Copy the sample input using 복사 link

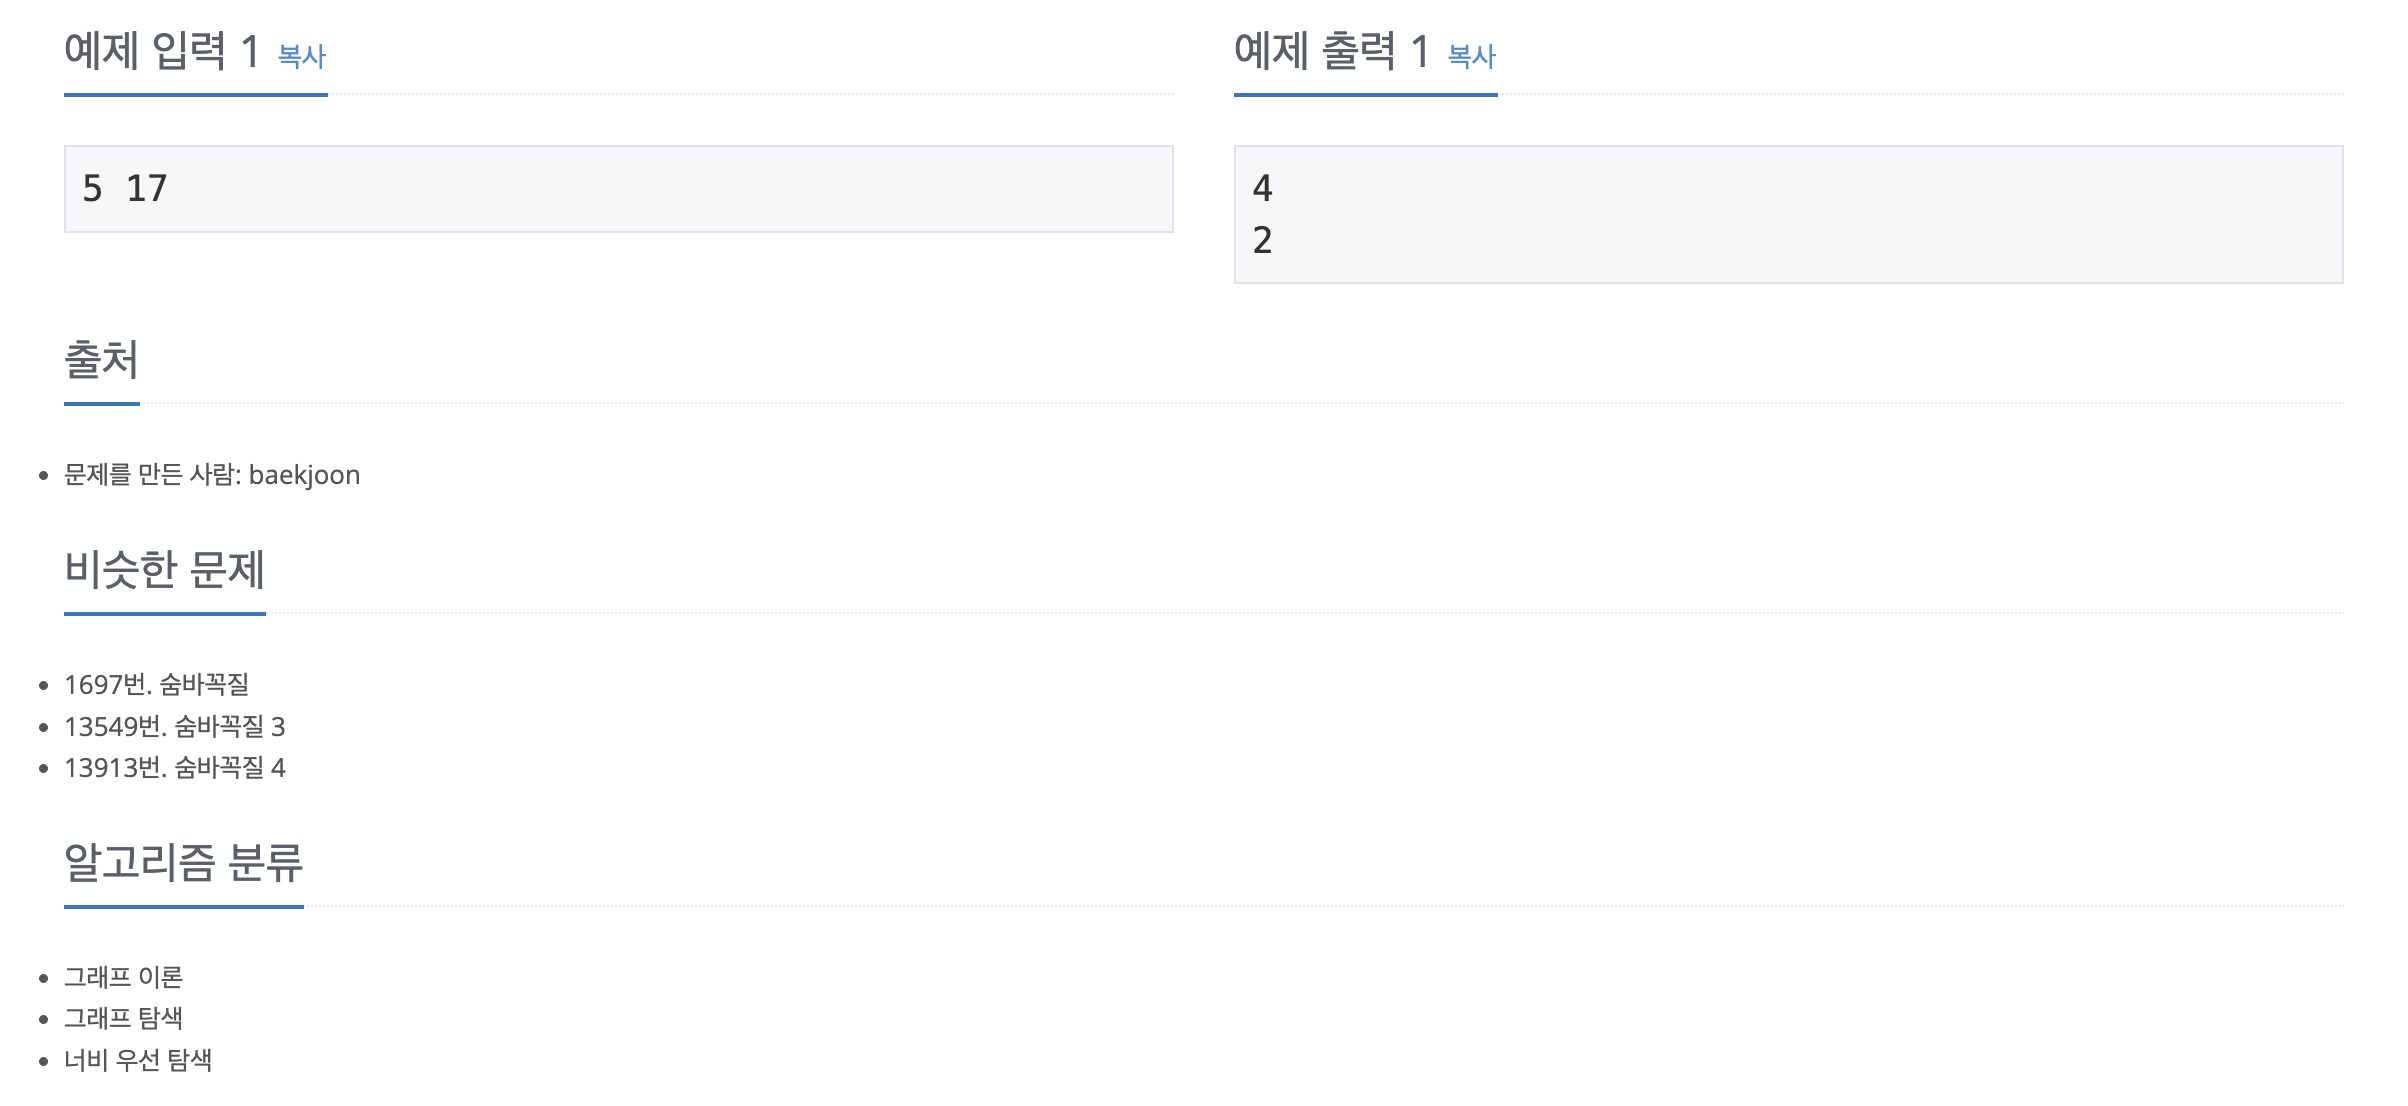[301, 58]
